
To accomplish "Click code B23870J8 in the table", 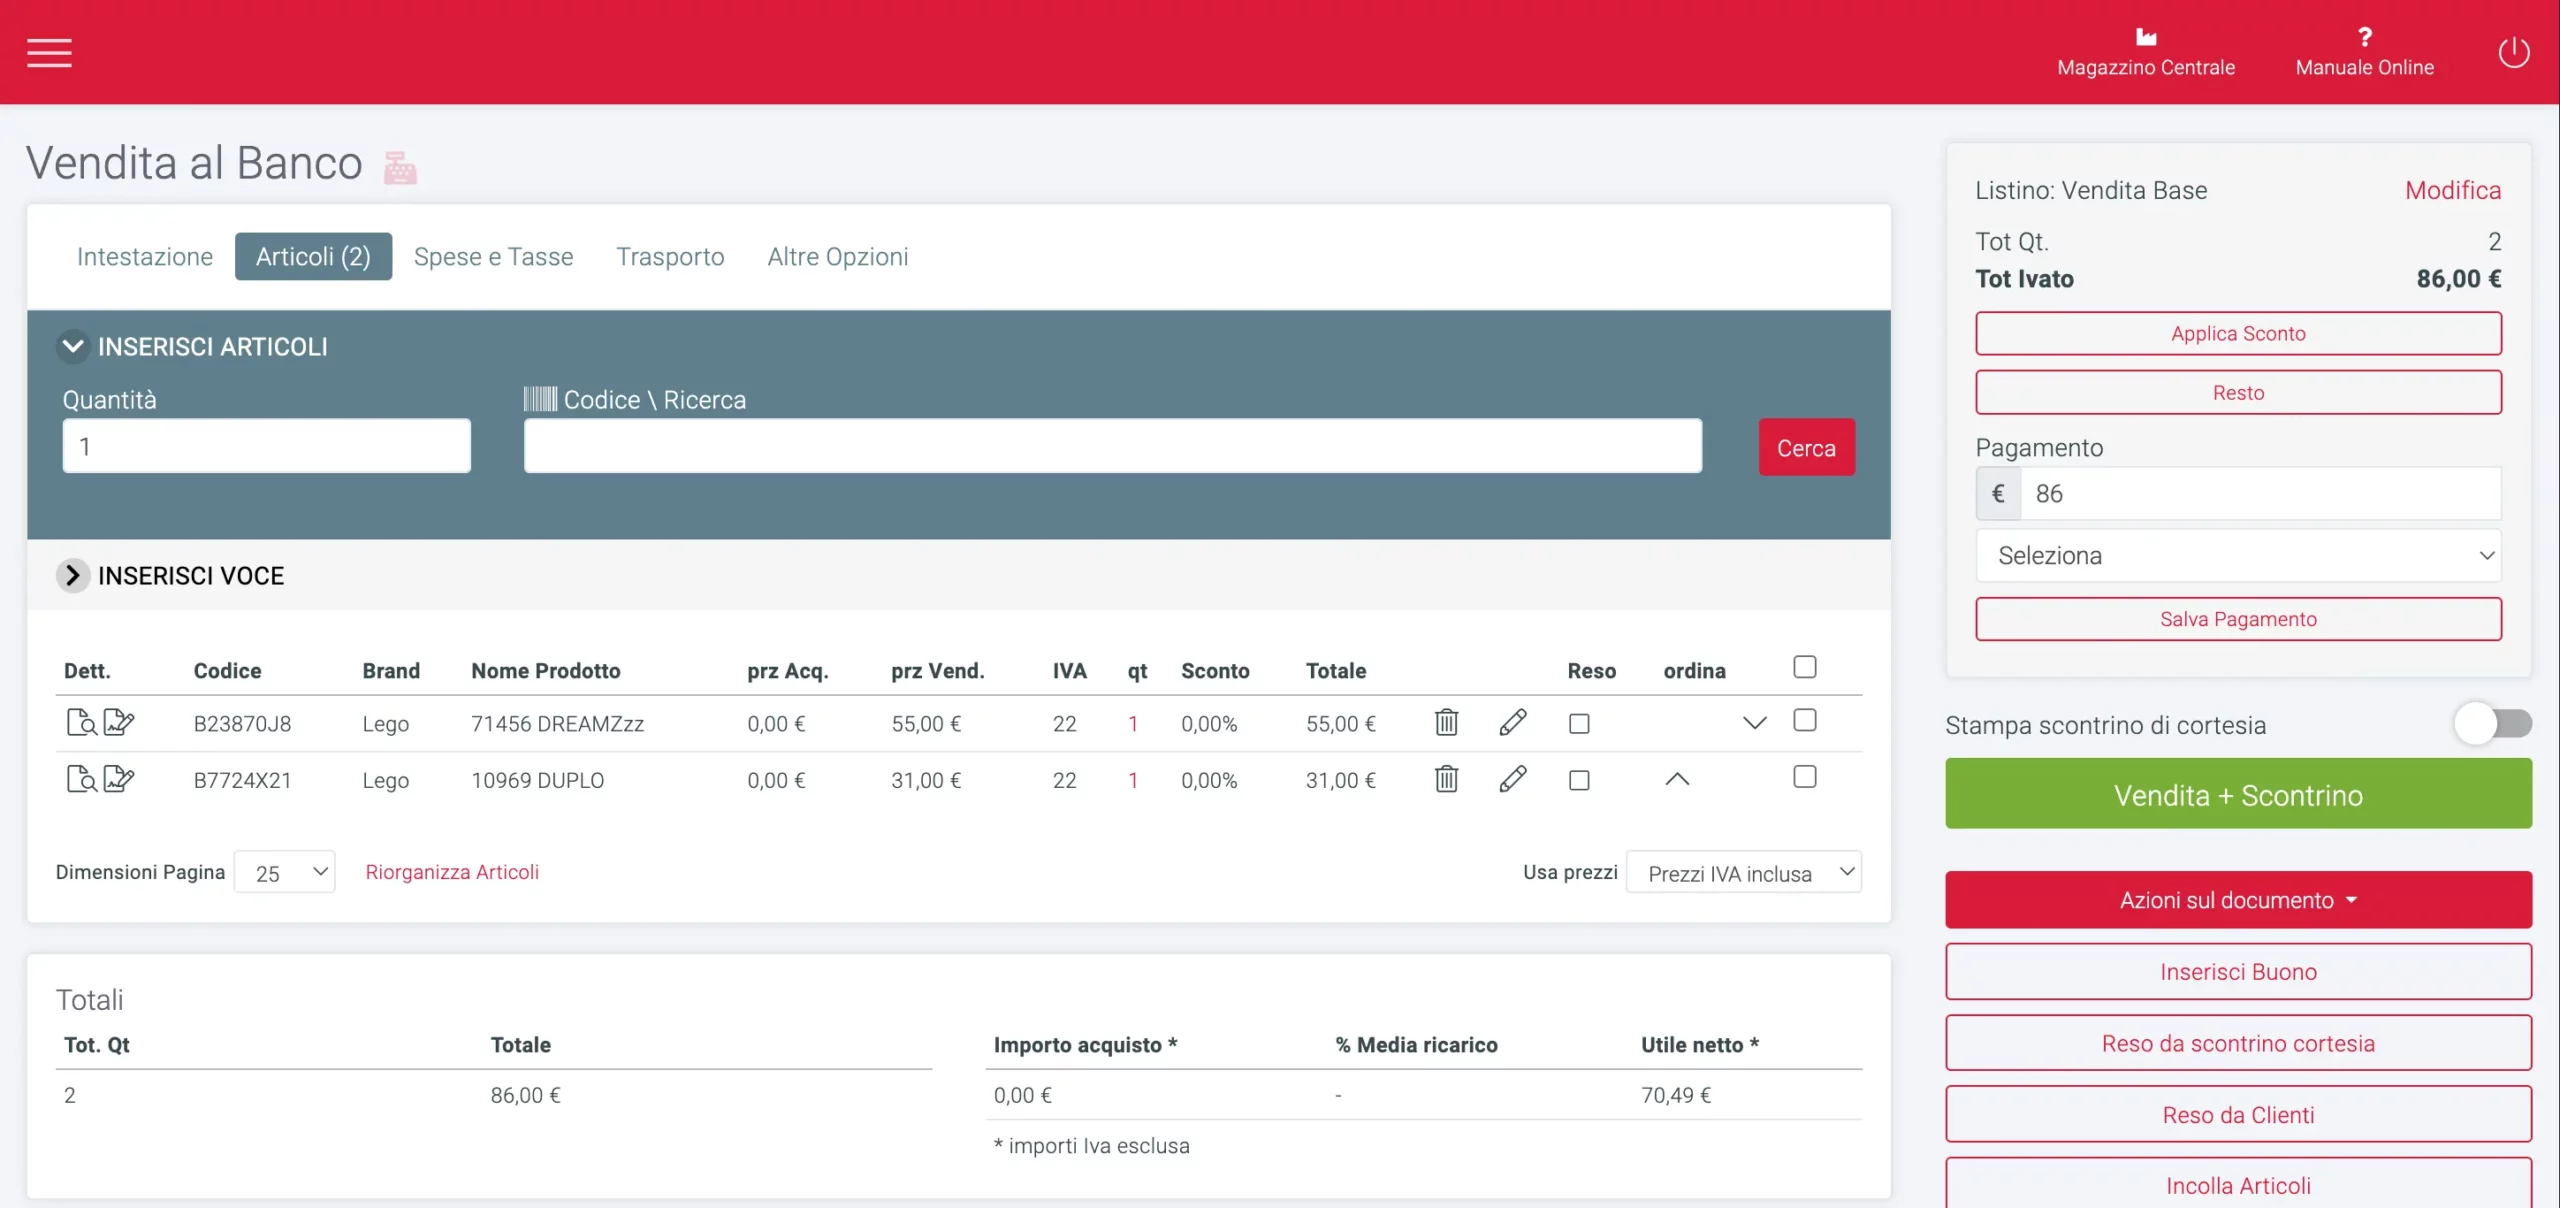I will 242,723.
